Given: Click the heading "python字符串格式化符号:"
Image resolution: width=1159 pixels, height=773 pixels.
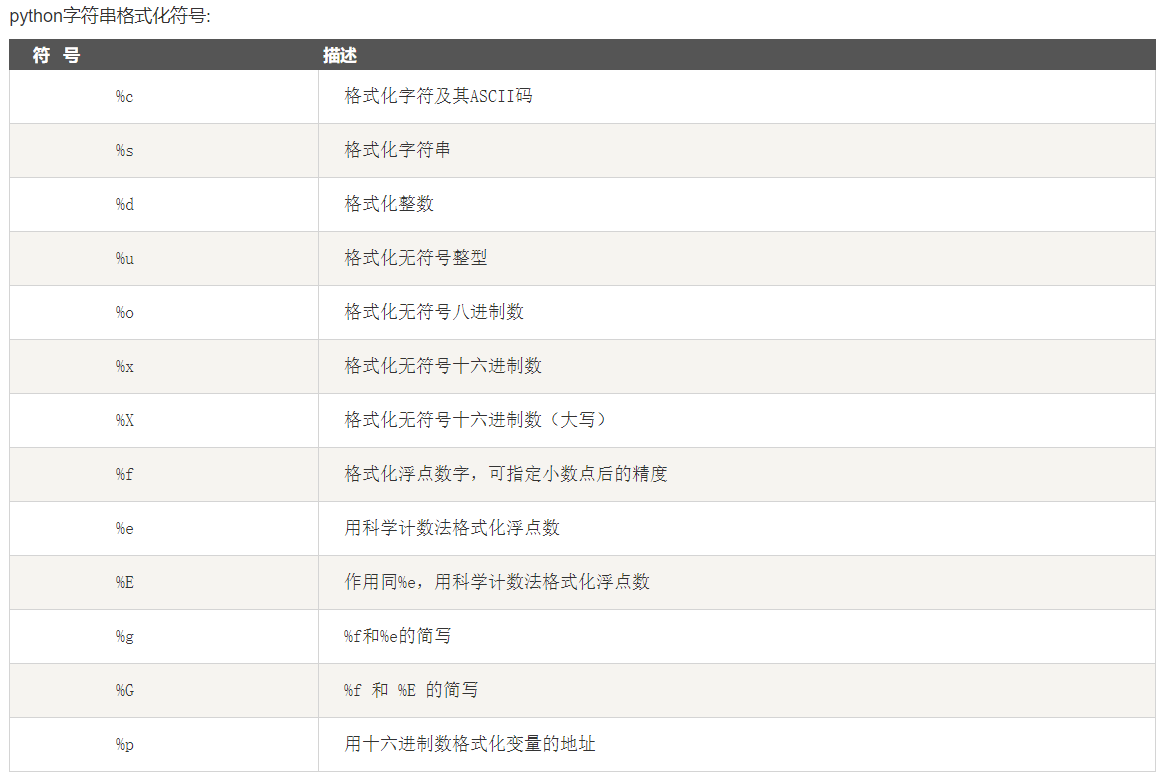Looking at the screenshot, I should pyautogui.click(x=110, y=16).
